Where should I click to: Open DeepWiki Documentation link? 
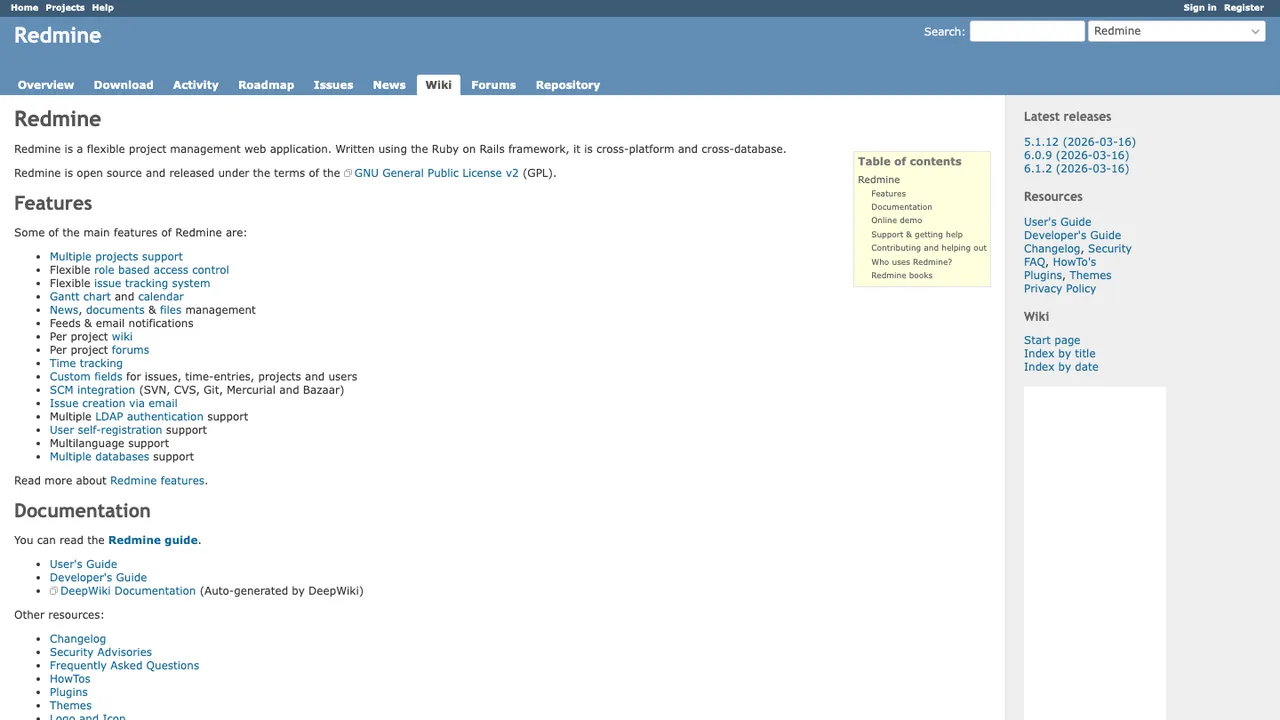click(128, 591)
